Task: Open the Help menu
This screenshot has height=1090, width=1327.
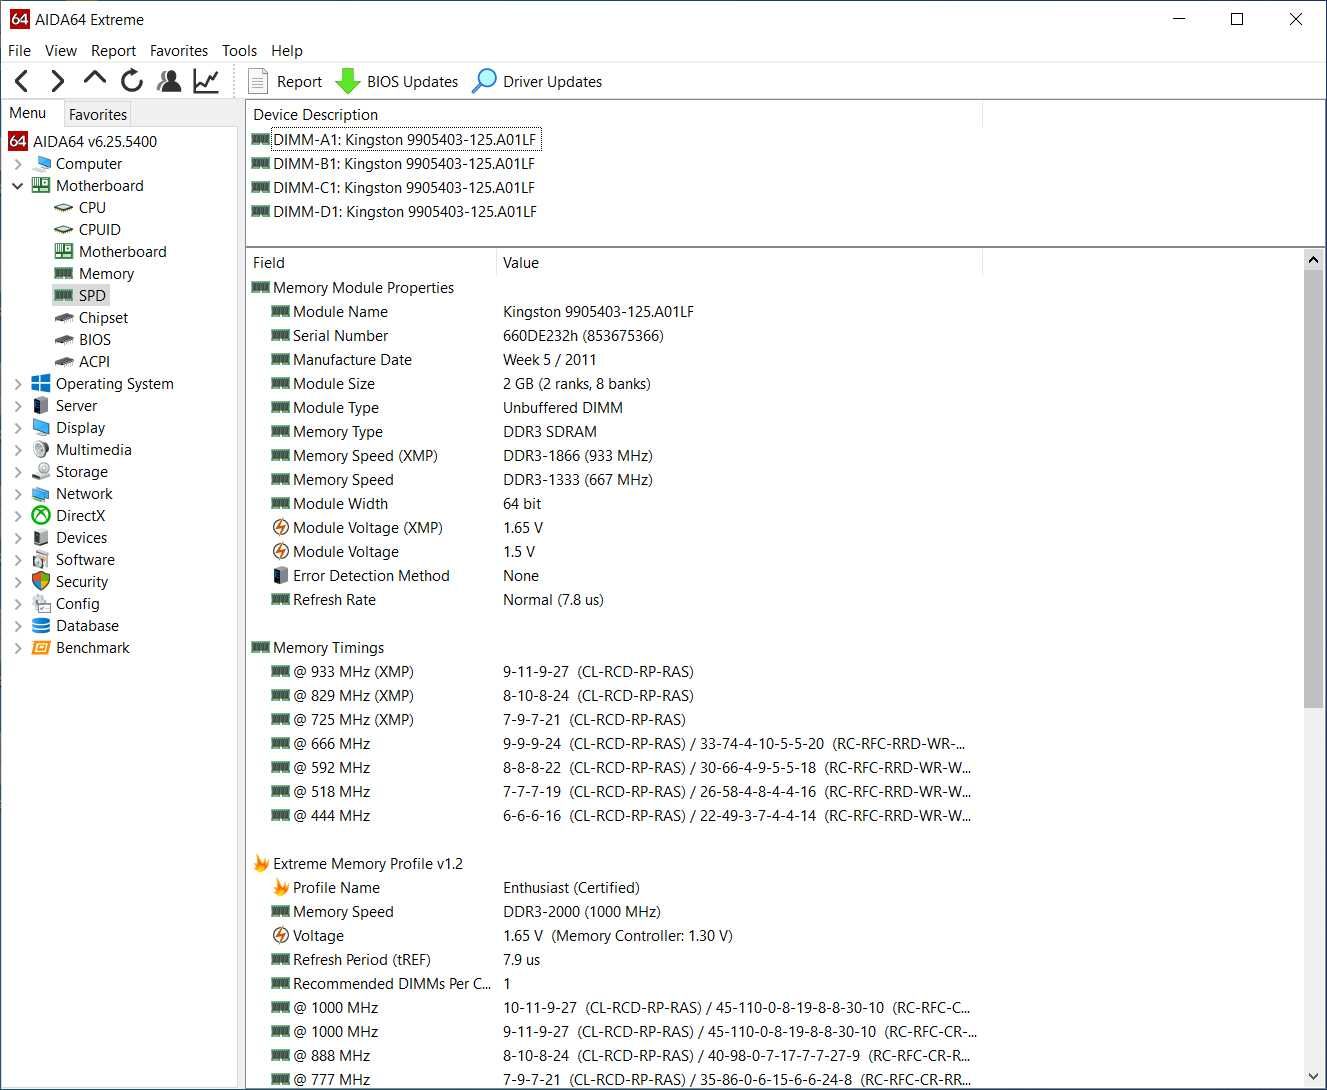Action: pos(286,50)
